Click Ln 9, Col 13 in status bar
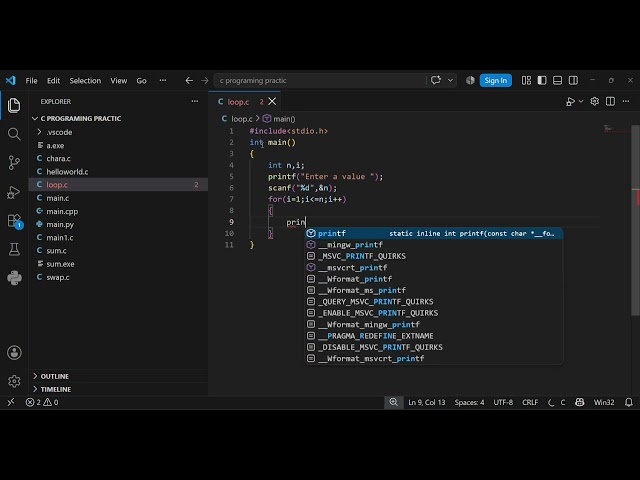Screen dimensions: 640x480 427,402
